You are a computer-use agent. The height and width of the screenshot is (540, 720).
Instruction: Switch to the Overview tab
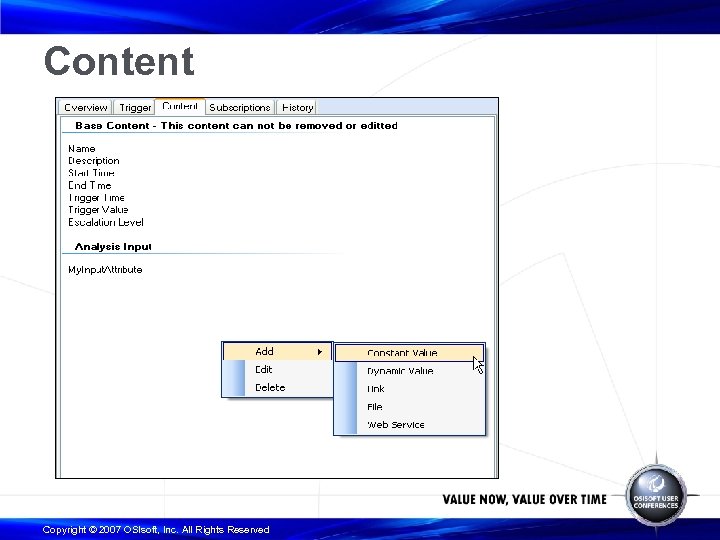tap(85, 107)
